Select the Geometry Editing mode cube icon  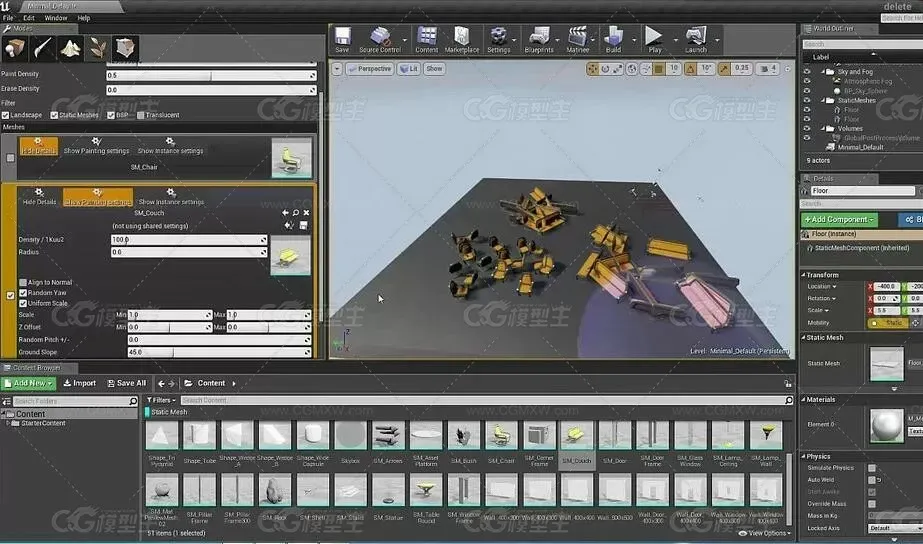125,49
